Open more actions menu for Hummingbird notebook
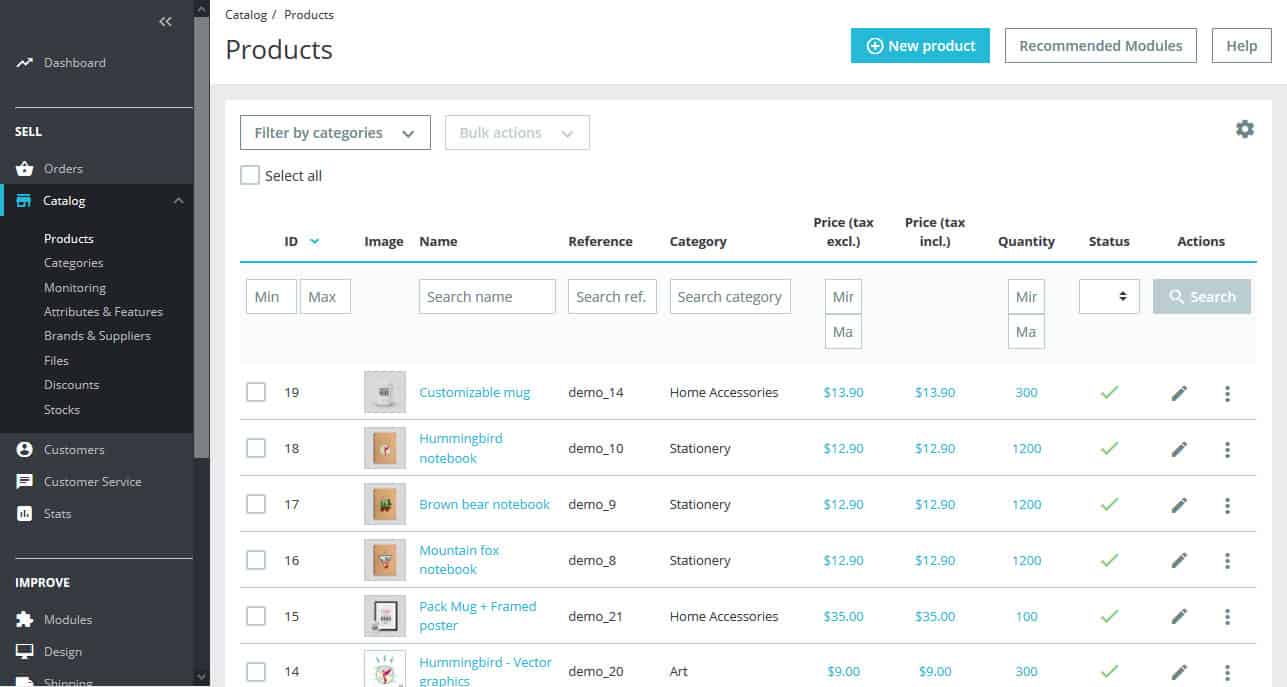The height and width of the screenshot is (687, 1287). pyautogui.click(x=1227, y=450)
